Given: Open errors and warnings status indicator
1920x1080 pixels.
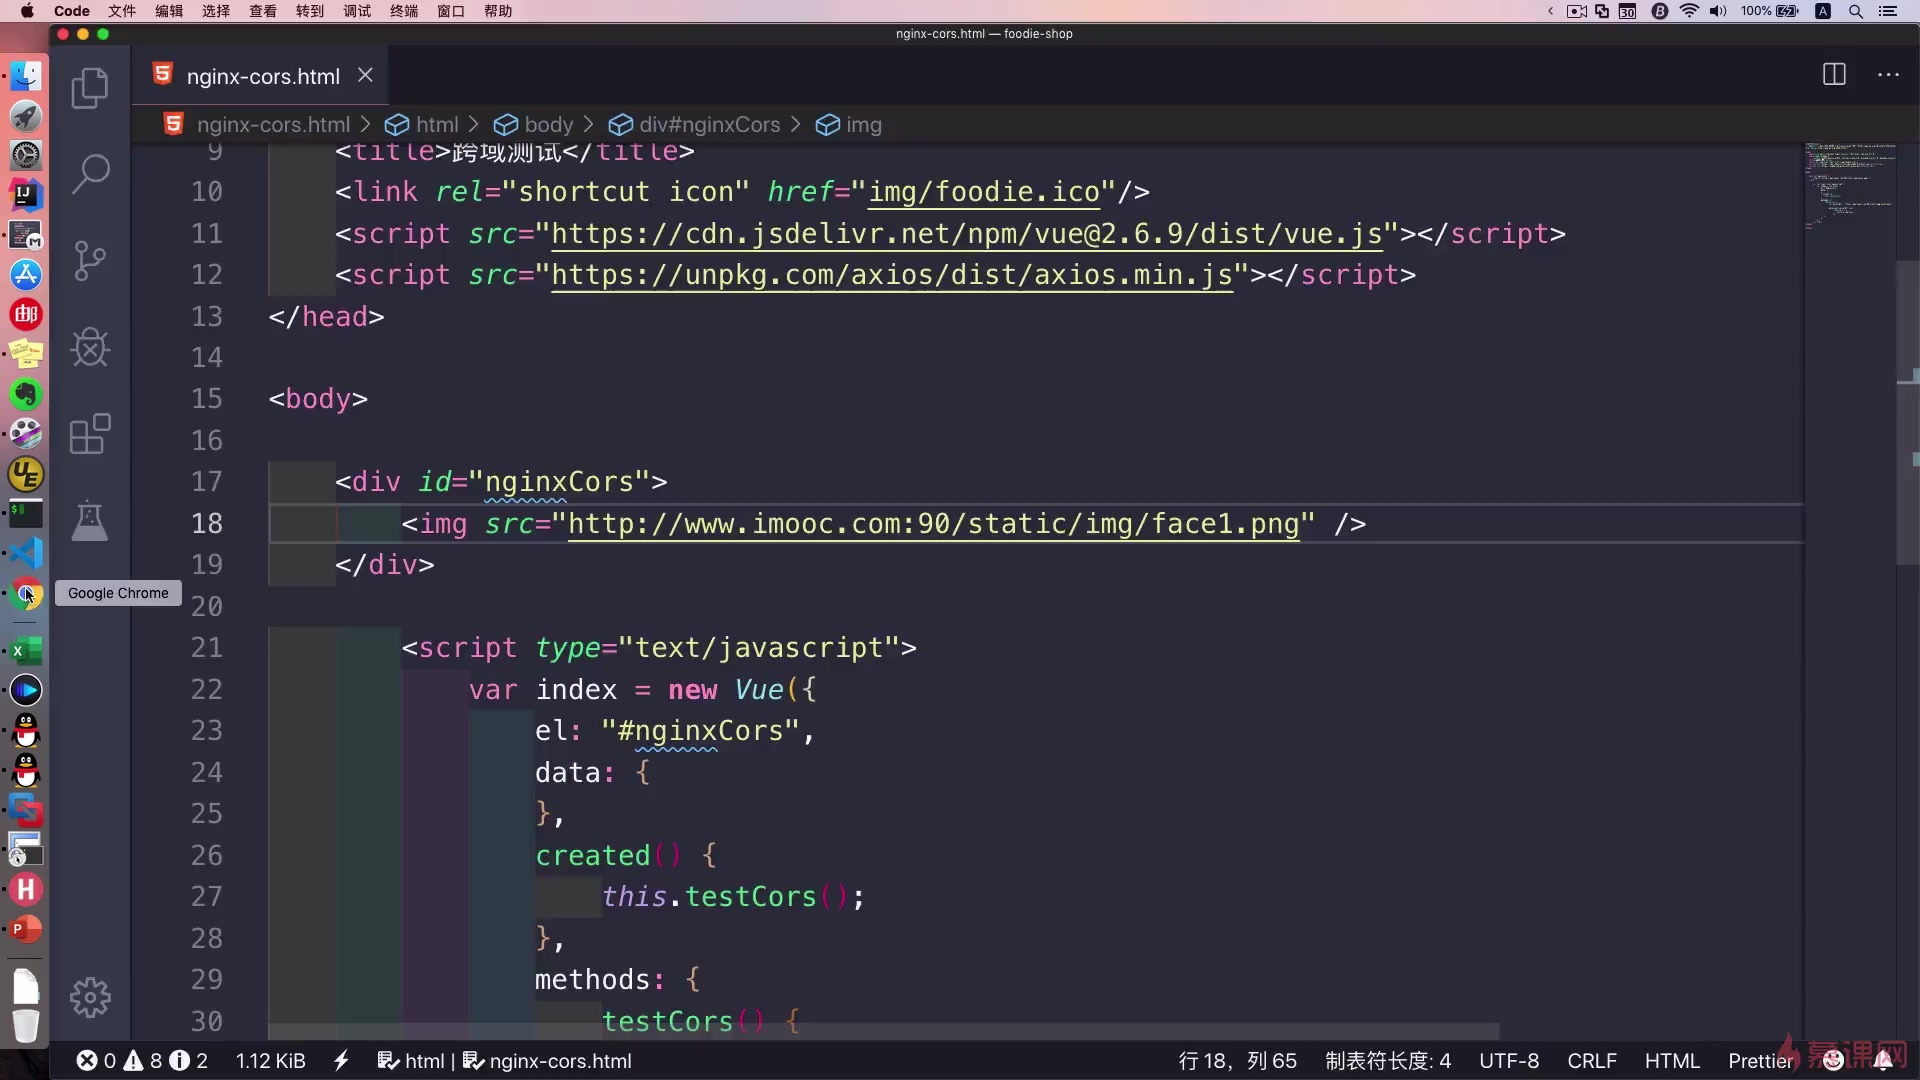Looking at the screenshot, I should 142,1061.
